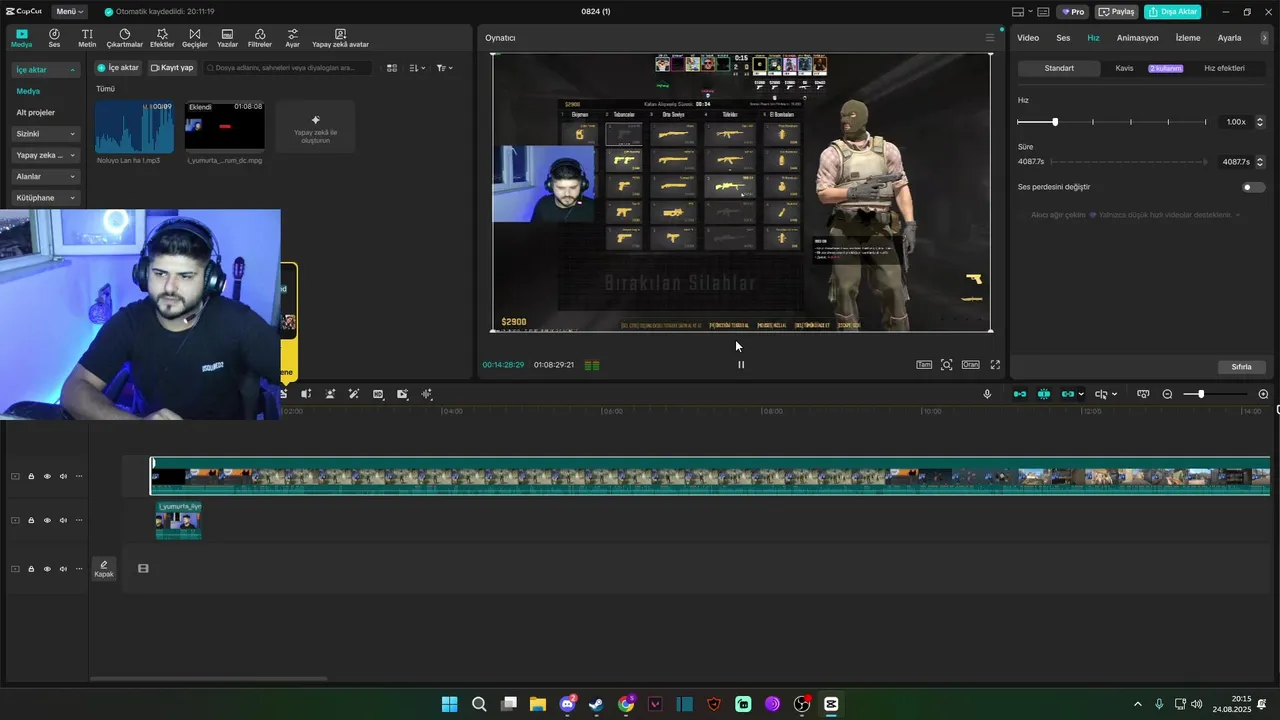Expand the İçe aktar sidebar section
The image size is (1280, 720).
pyautogui.click(x=45, y=70)
